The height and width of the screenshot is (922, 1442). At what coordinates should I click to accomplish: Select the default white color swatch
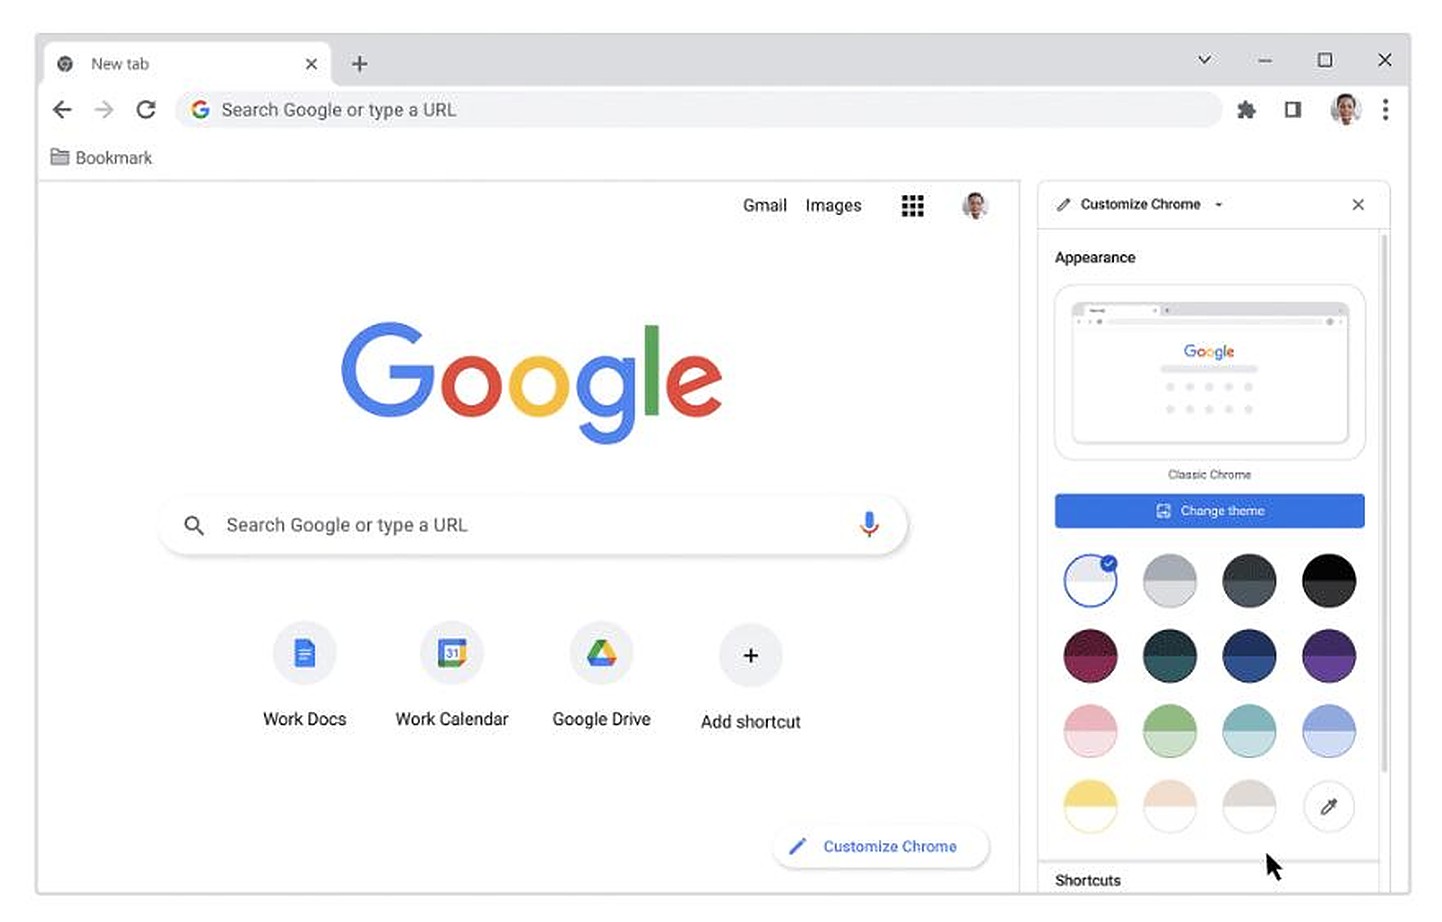click(x=1090, y=580)
